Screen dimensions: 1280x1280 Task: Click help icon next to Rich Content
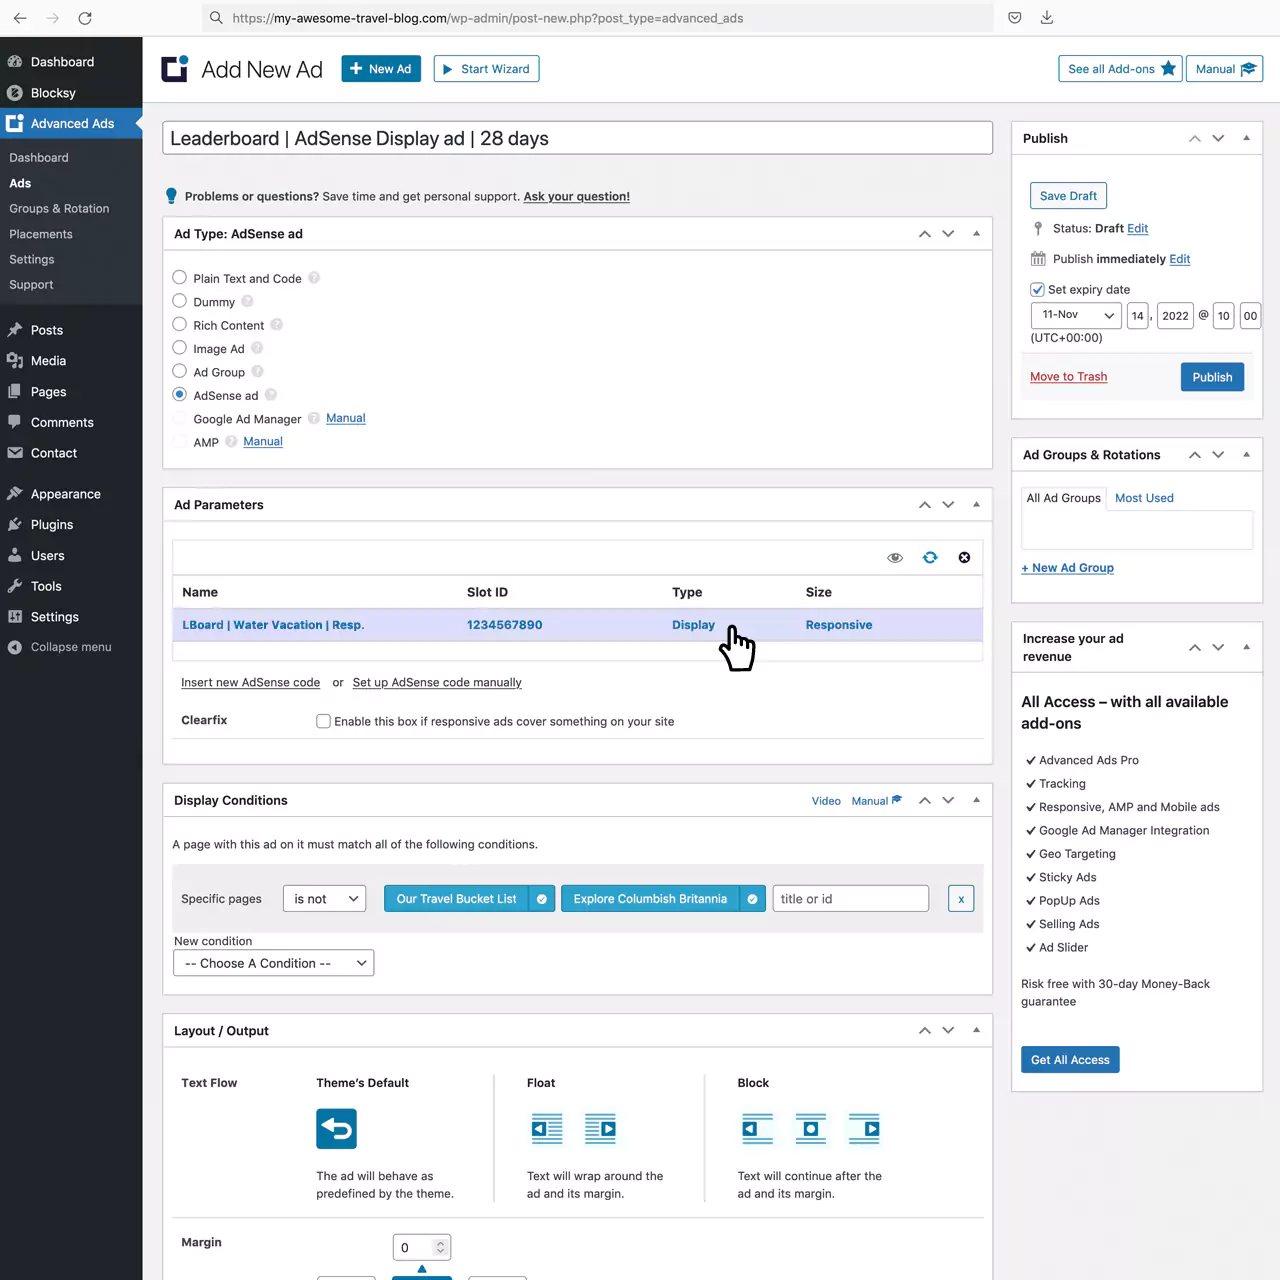[277, 325]
